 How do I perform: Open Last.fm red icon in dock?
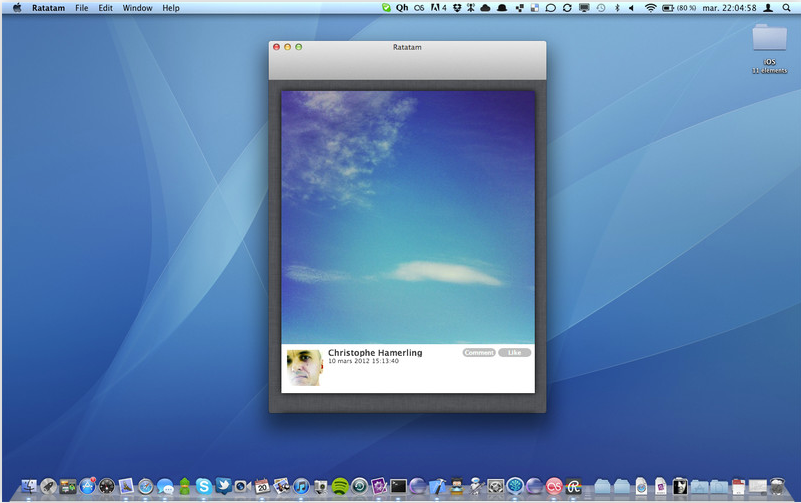pyautogui.click(x=554, y=486)
